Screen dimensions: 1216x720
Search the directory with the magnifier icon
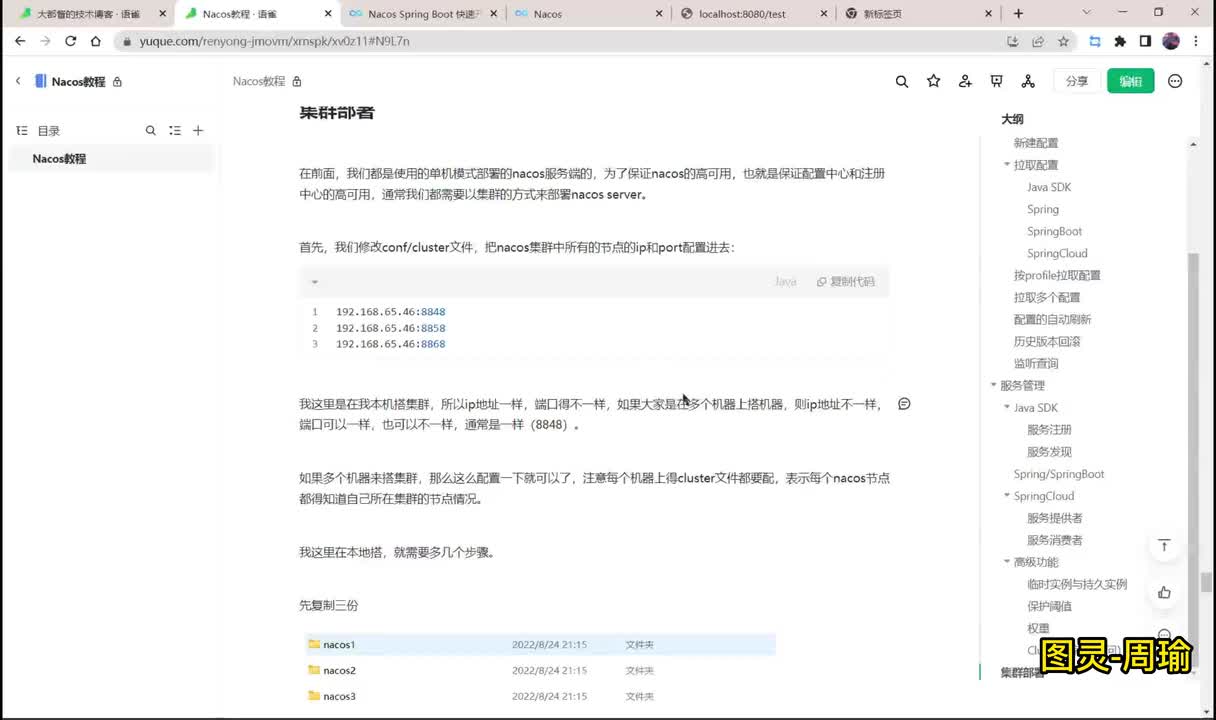point(151,131)
